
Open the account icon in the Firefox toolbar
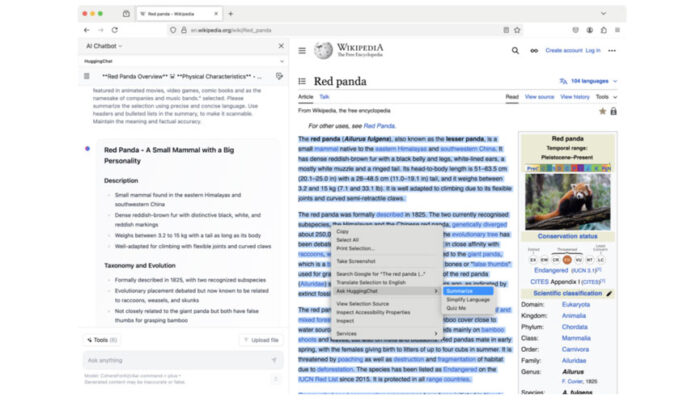click(x=590, y=30)
